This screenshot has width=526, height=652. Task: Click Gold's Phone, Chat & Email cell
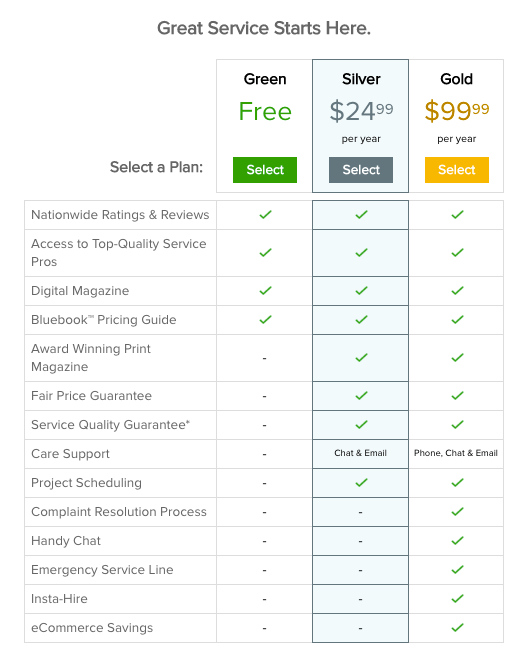click(x=456, y=453)
